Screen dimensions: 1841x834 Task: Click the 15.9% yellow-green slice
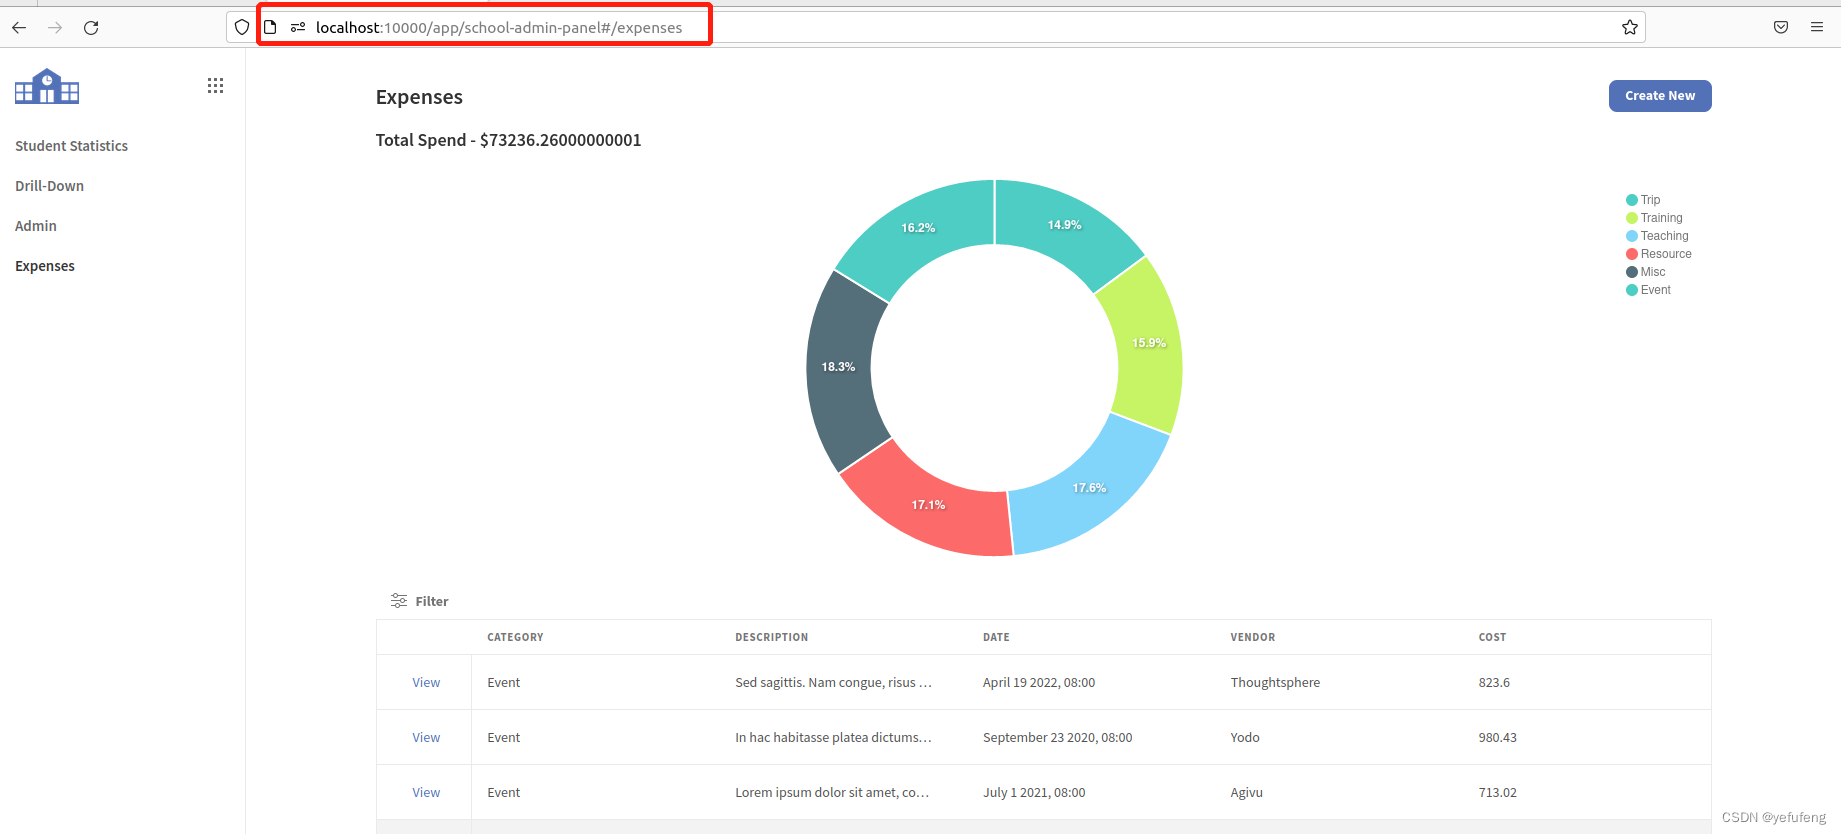[1150, 343]
